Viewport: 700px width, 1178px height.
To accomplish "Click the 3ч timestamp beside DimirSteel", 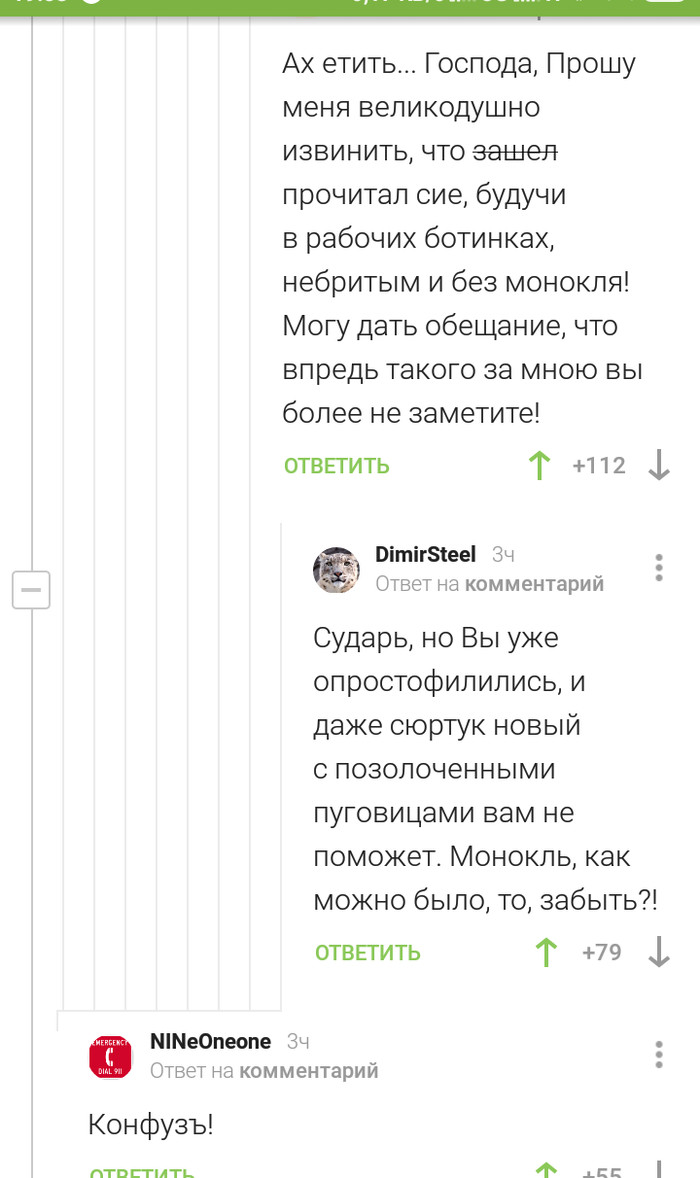I will click(503, 554).
